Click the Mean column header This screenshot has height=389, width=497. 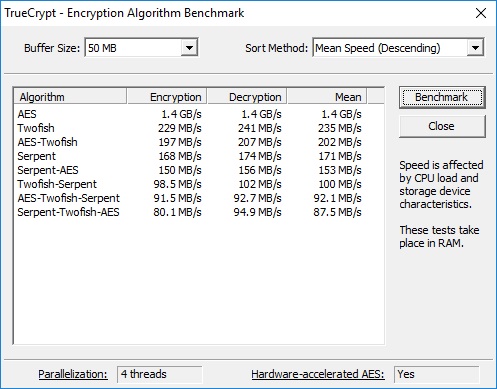click(x=327, y=97)
